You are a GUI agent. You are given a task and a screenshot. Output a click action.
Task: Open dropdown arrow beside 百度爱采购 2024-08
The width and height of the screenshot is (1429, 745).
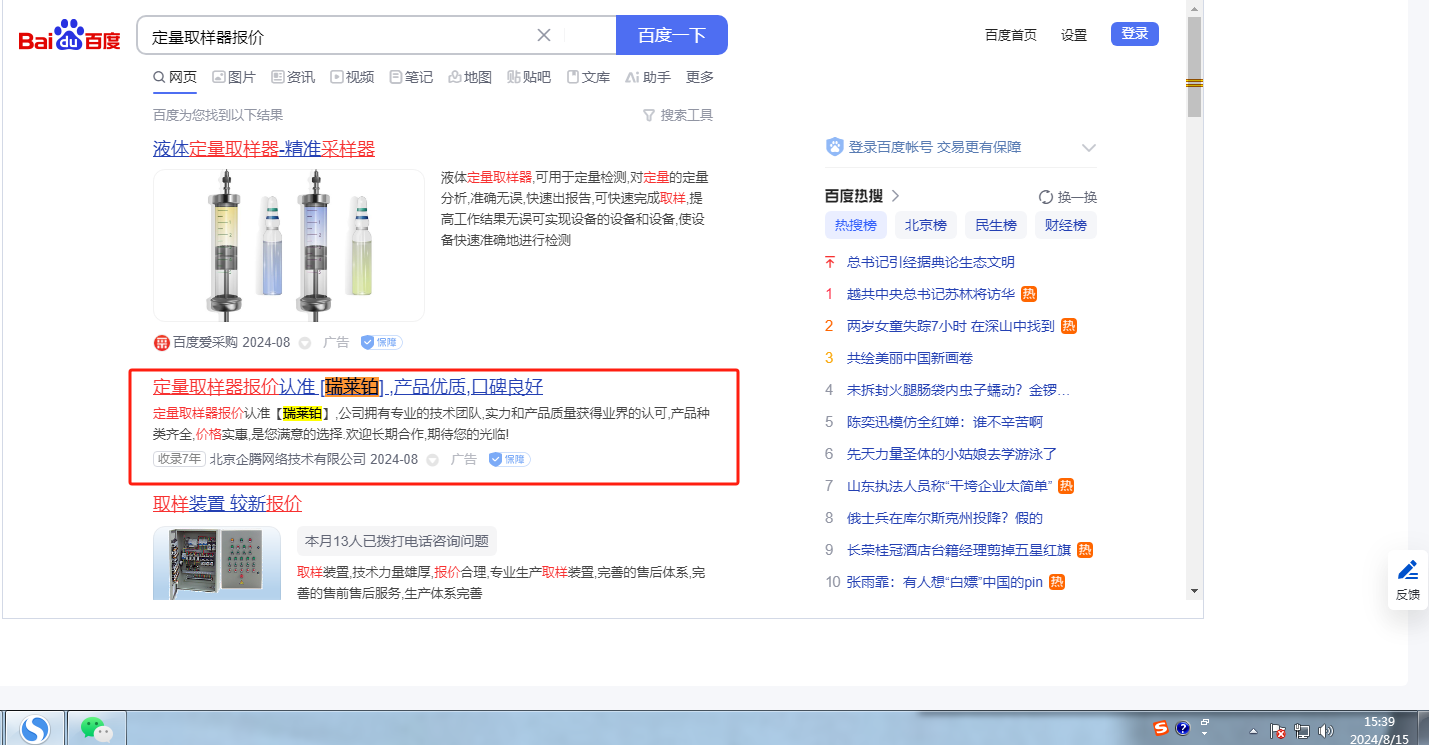coord(306,343)
